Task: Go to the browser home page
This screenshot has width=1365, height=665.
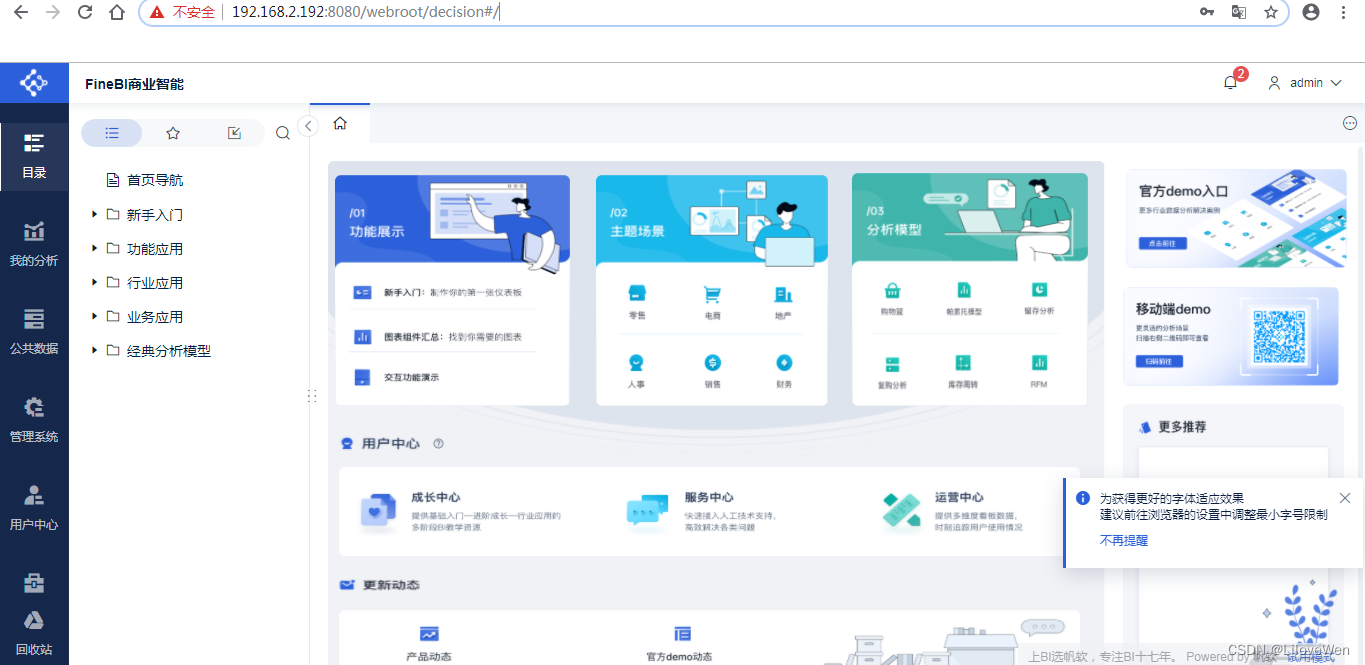Action: [117, 12]
